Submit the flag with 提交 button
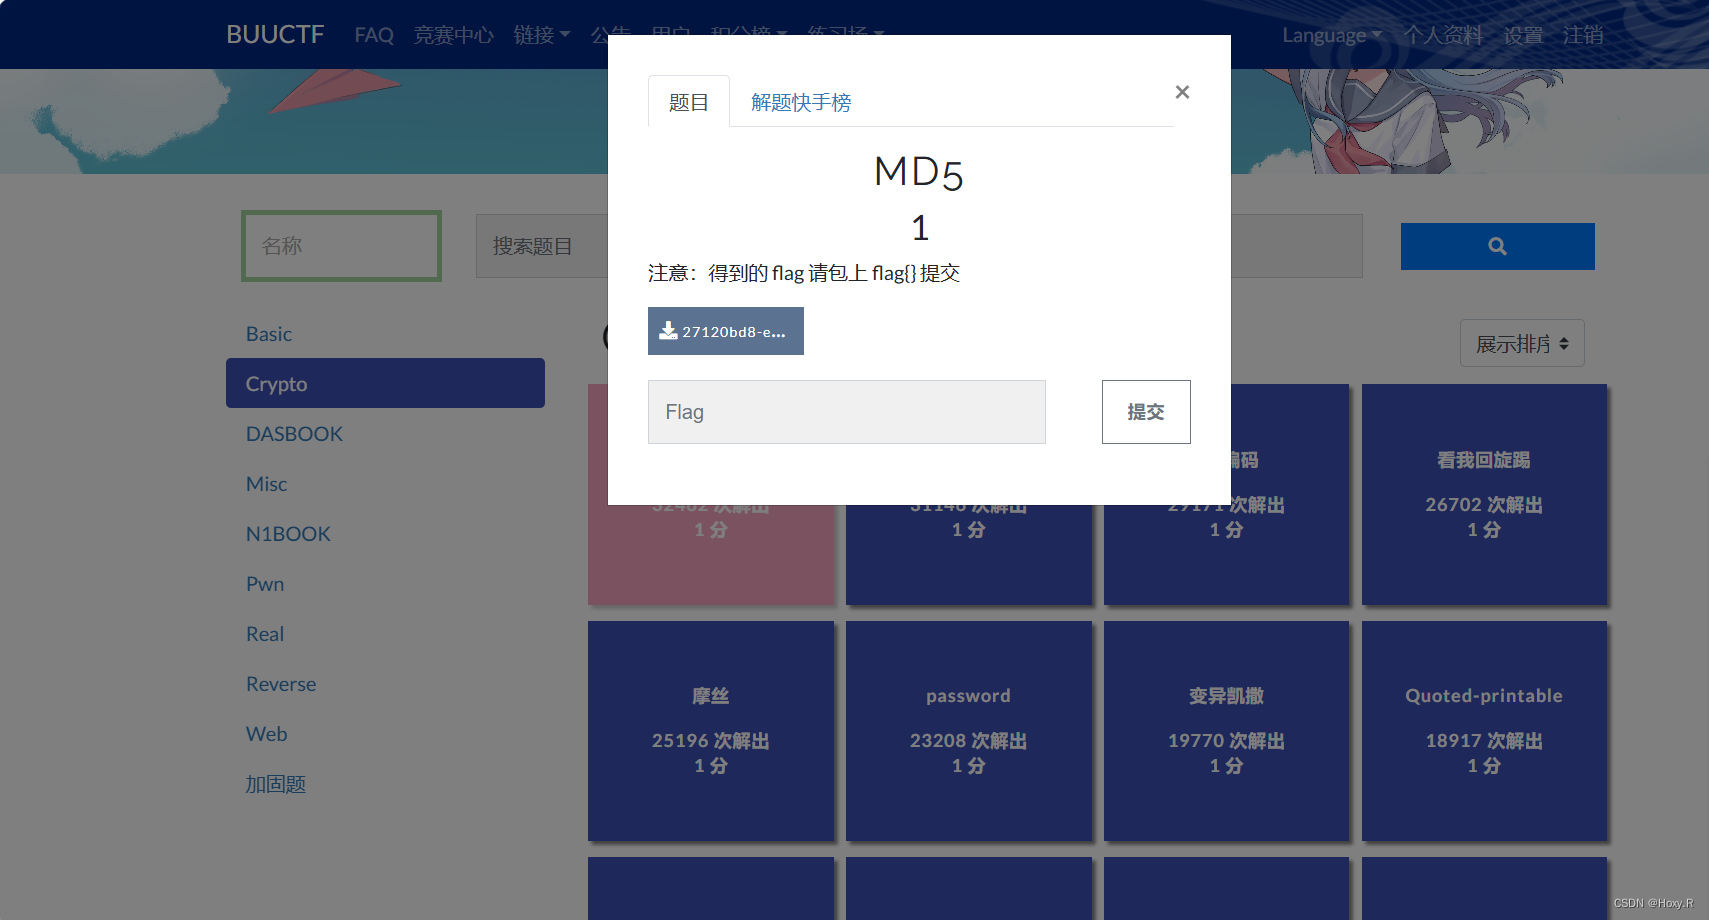Screen dimensions: 1709x920 [x=1146, y=412]
